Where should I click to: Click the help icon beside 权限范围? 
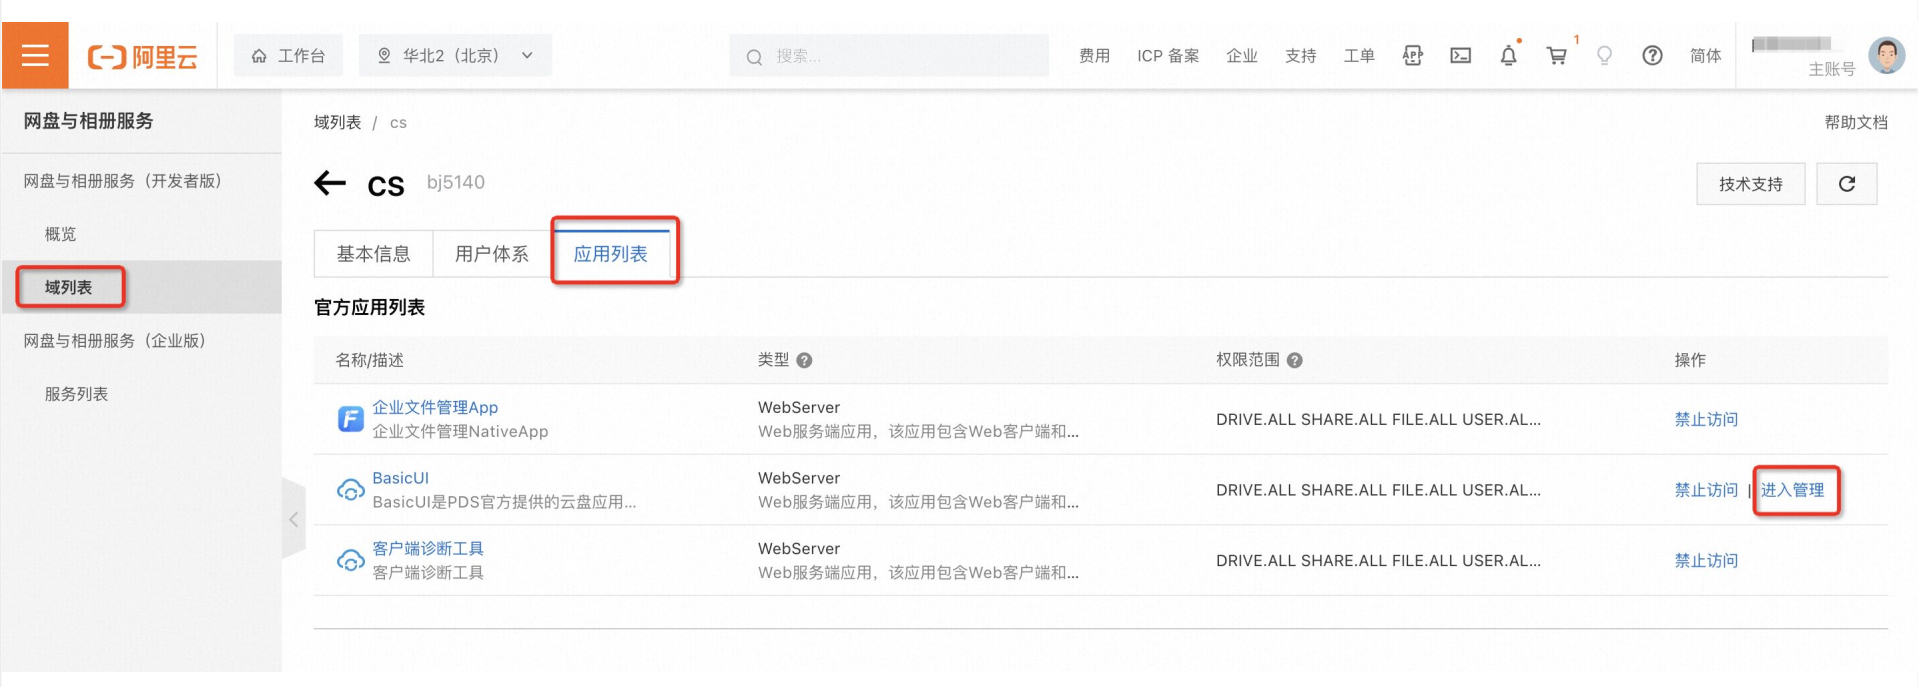click(x=1294, y=360)
